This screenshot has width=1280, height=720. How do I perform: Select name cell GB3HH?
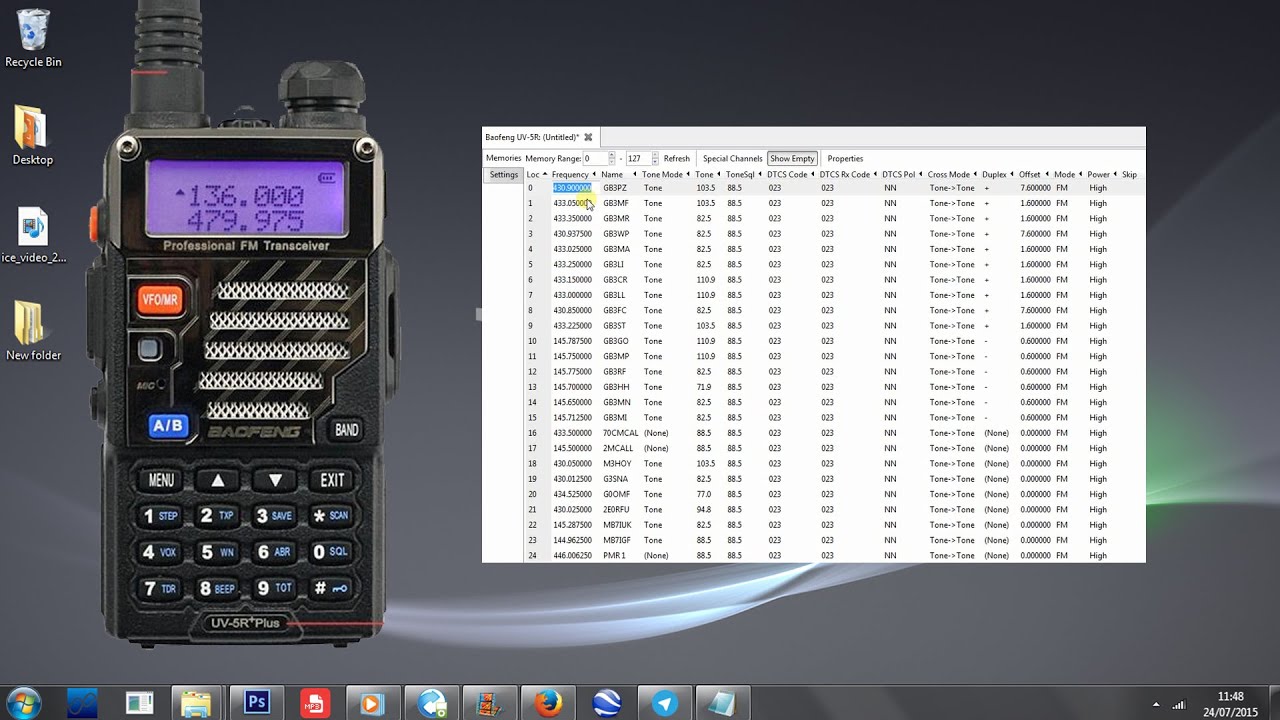pyautogui.click(x=616, y=387)
